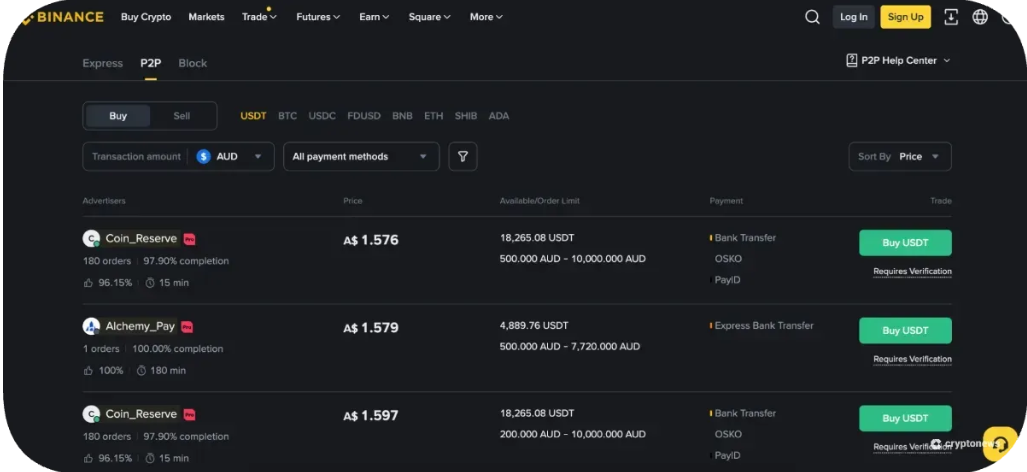Open the Sort By Price dropdown
Screen dimensions: 1027x472
point(900,156)
